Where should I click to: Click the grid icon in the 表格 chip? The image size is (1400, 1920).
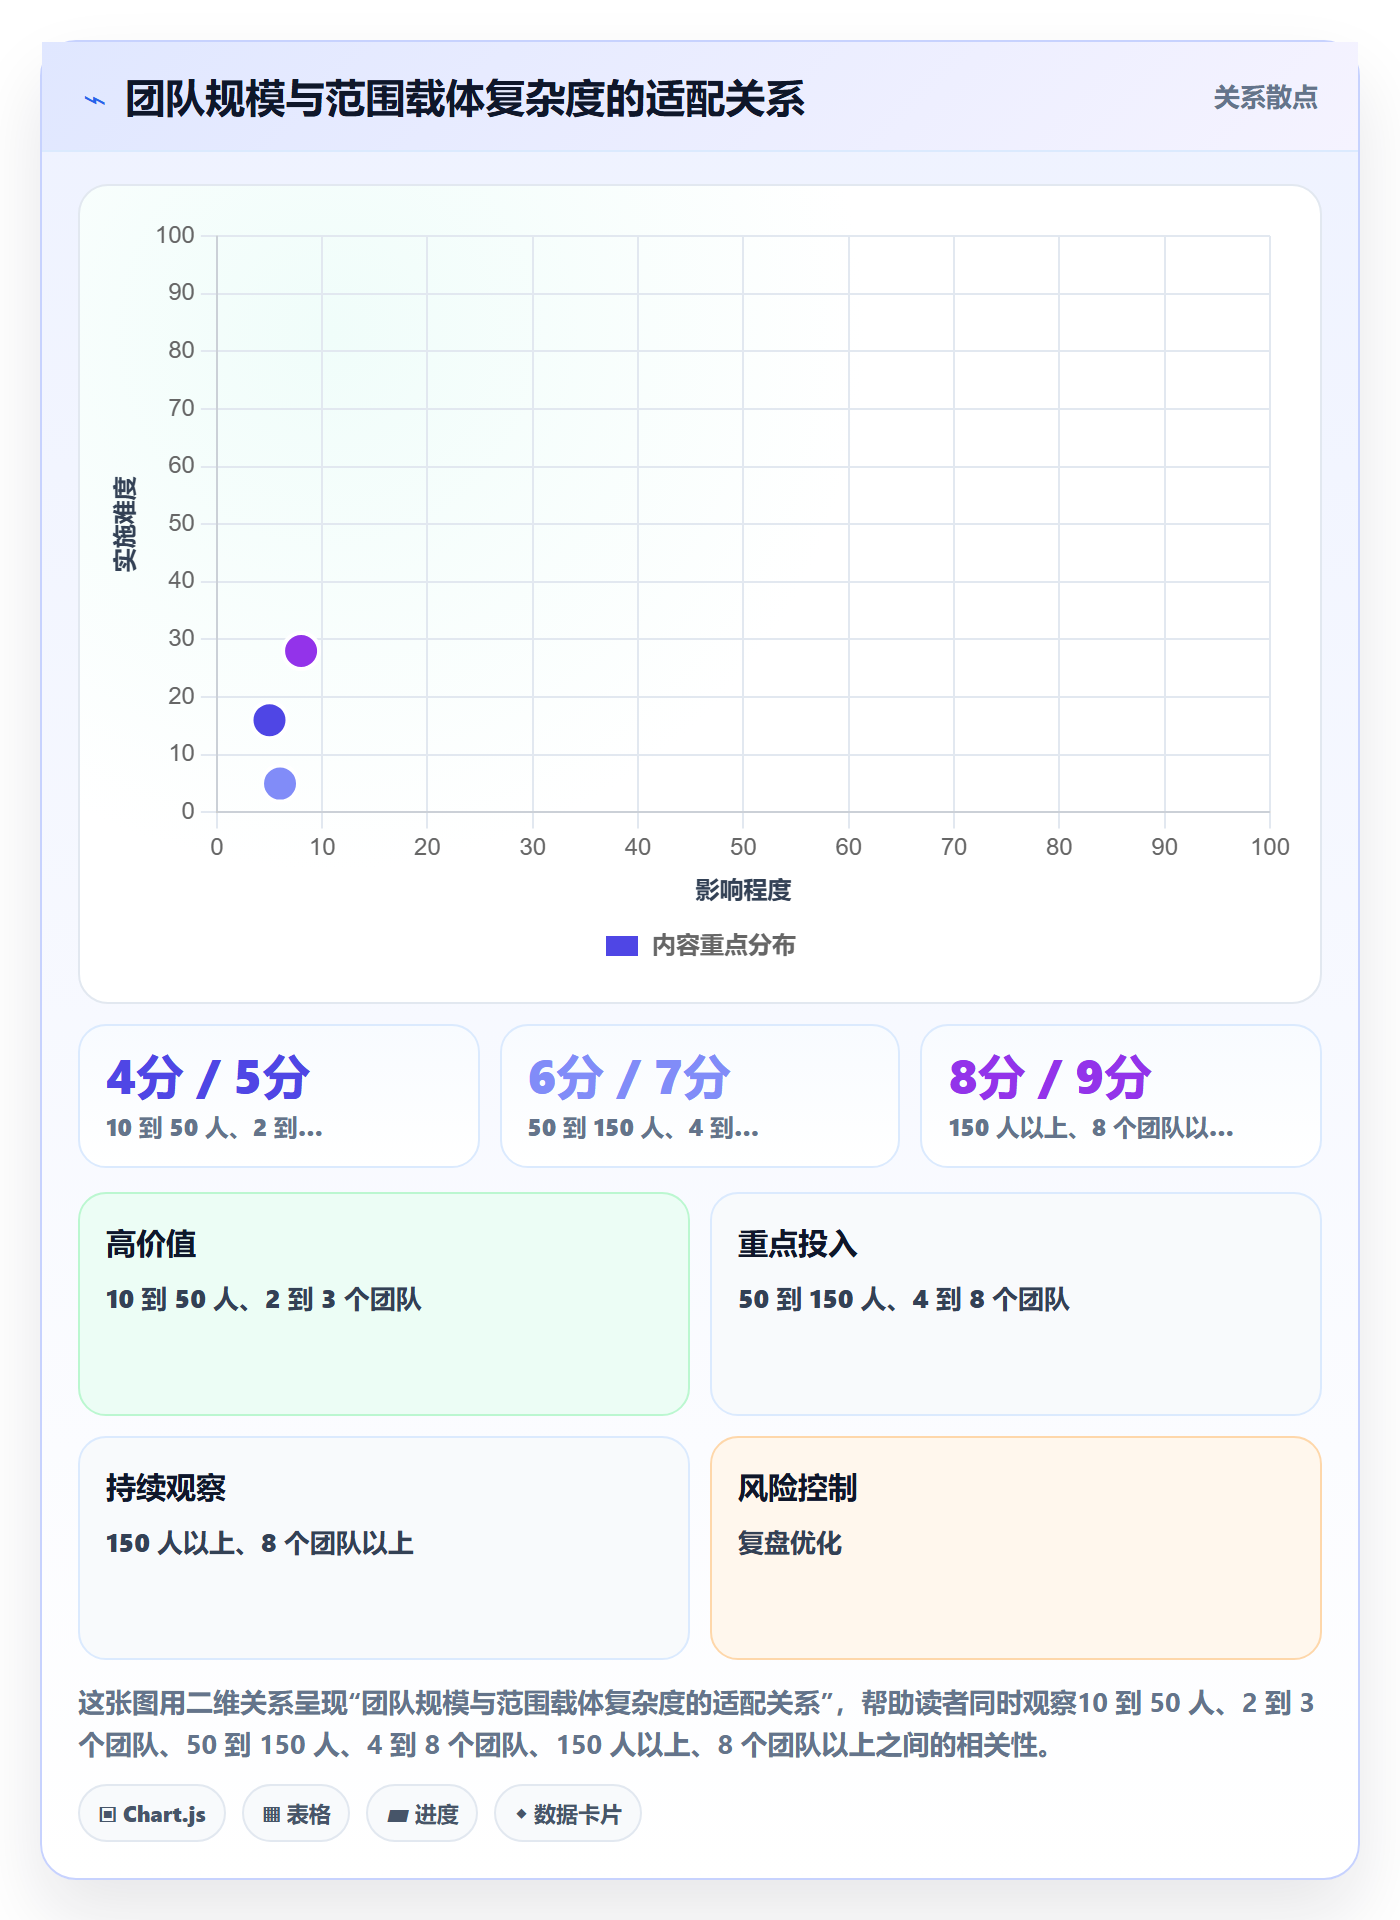(x=271, y=1815)
